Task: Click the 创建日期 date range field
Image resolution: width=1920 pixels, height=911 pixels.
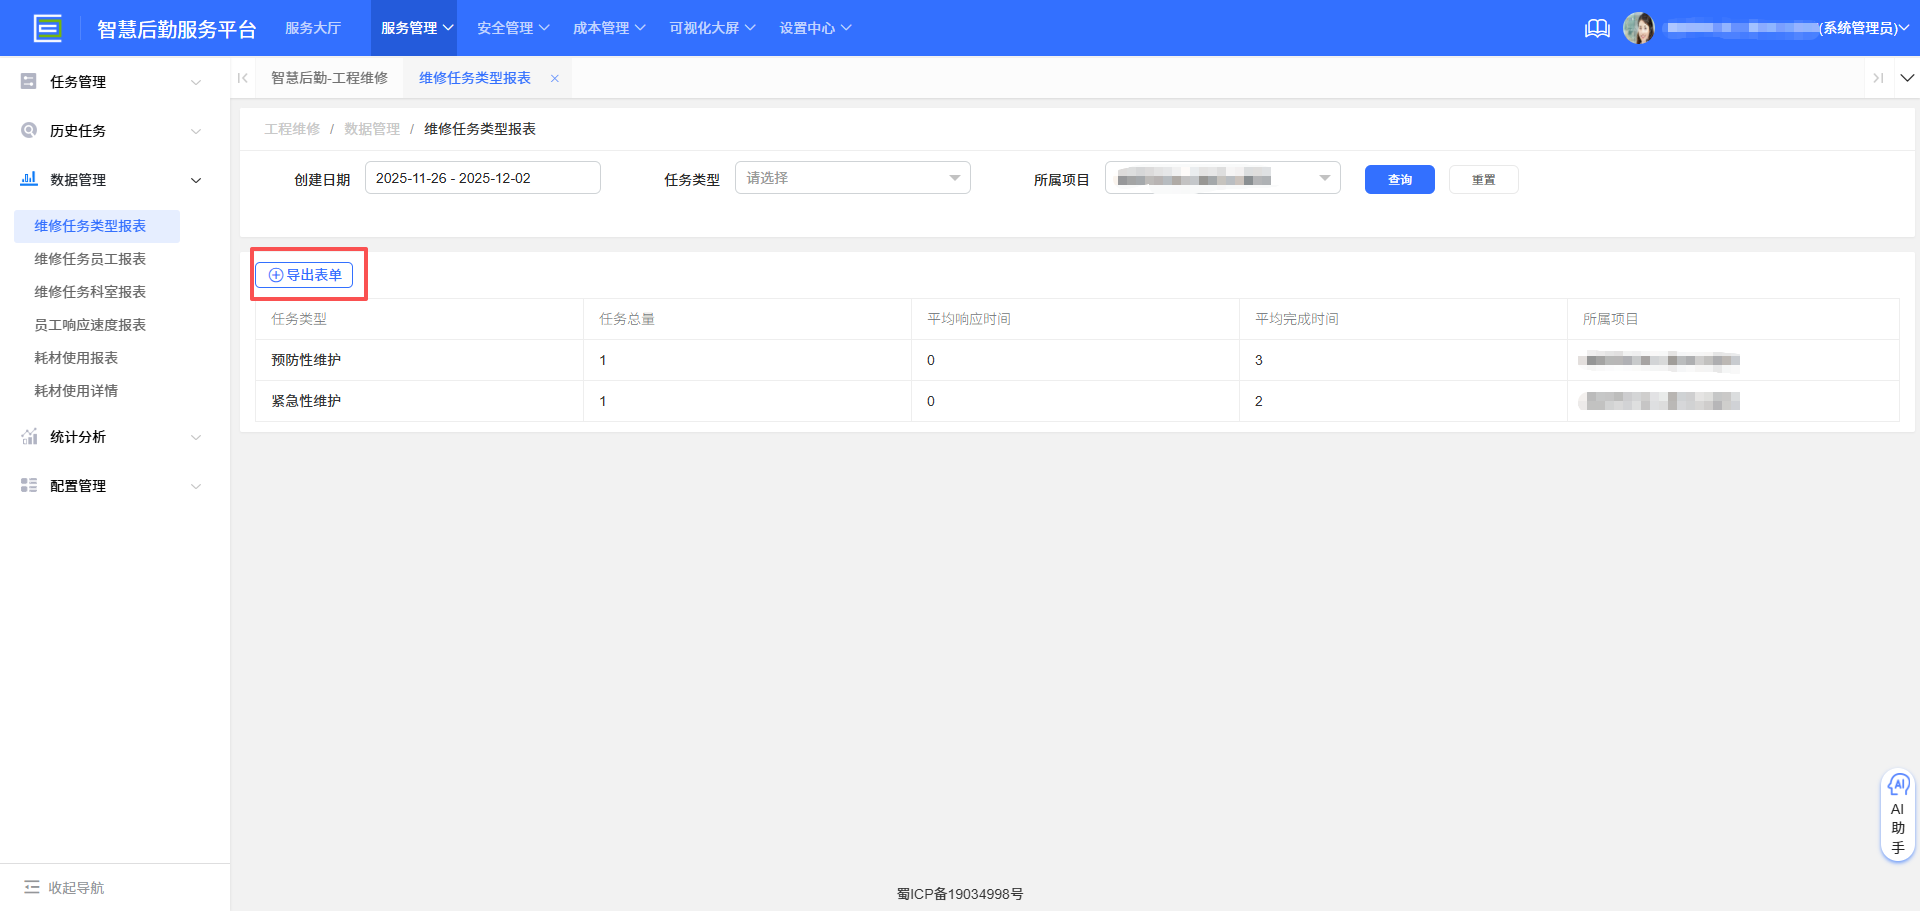Action: (482, 177)
